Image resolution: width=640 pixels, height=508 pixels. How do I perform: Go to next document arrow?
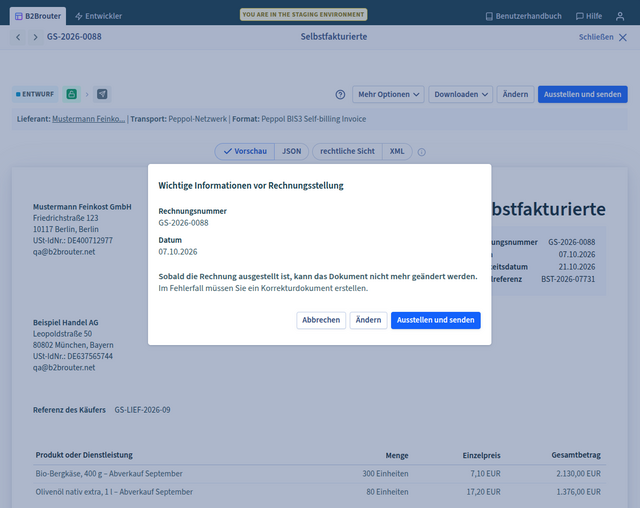(36, 37)
